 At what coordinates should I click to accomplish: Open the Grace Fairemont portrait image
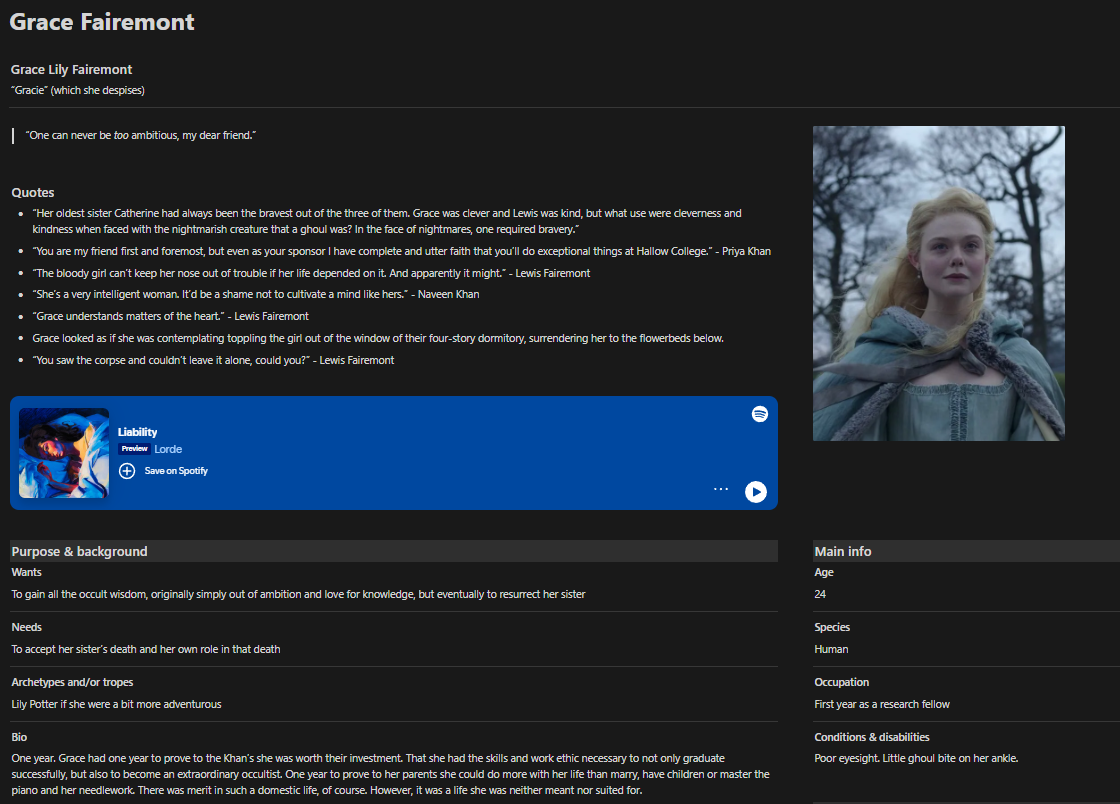939,283
